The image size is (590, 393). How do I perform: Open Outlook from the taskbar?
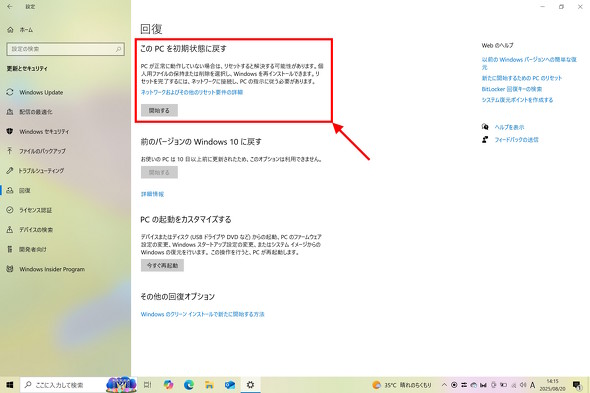tap(230, 385)
